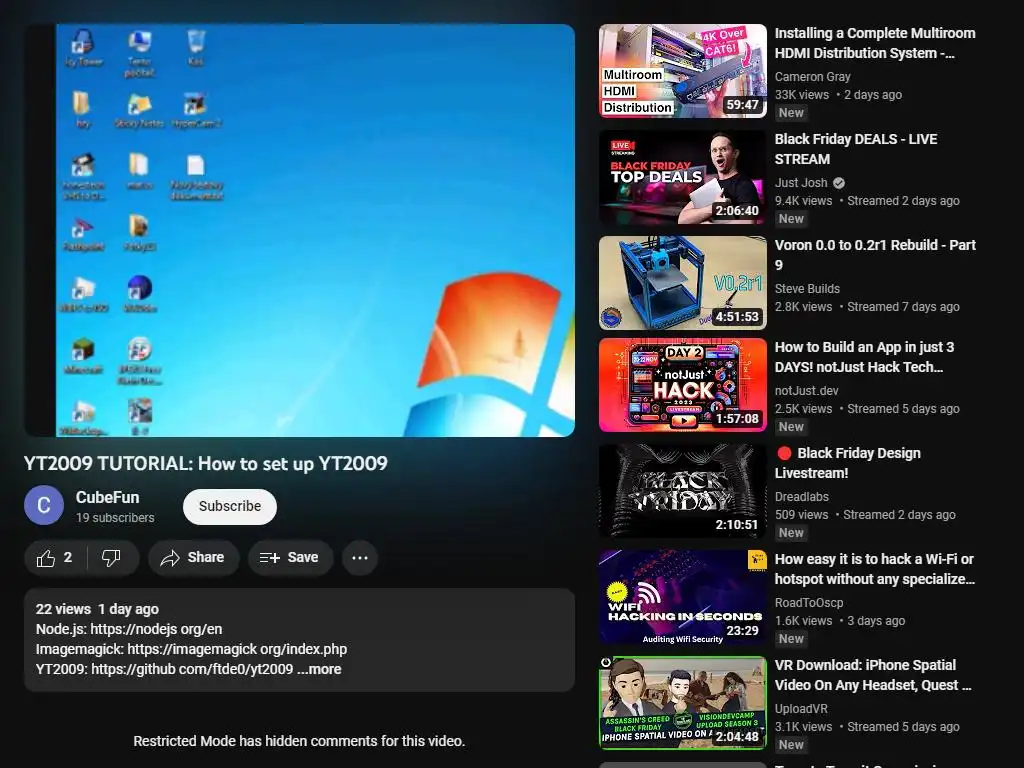The height and width of the screenshot is (768, 1024).
Task: Click the 23:29 duration badge
Action: (743, 630)
